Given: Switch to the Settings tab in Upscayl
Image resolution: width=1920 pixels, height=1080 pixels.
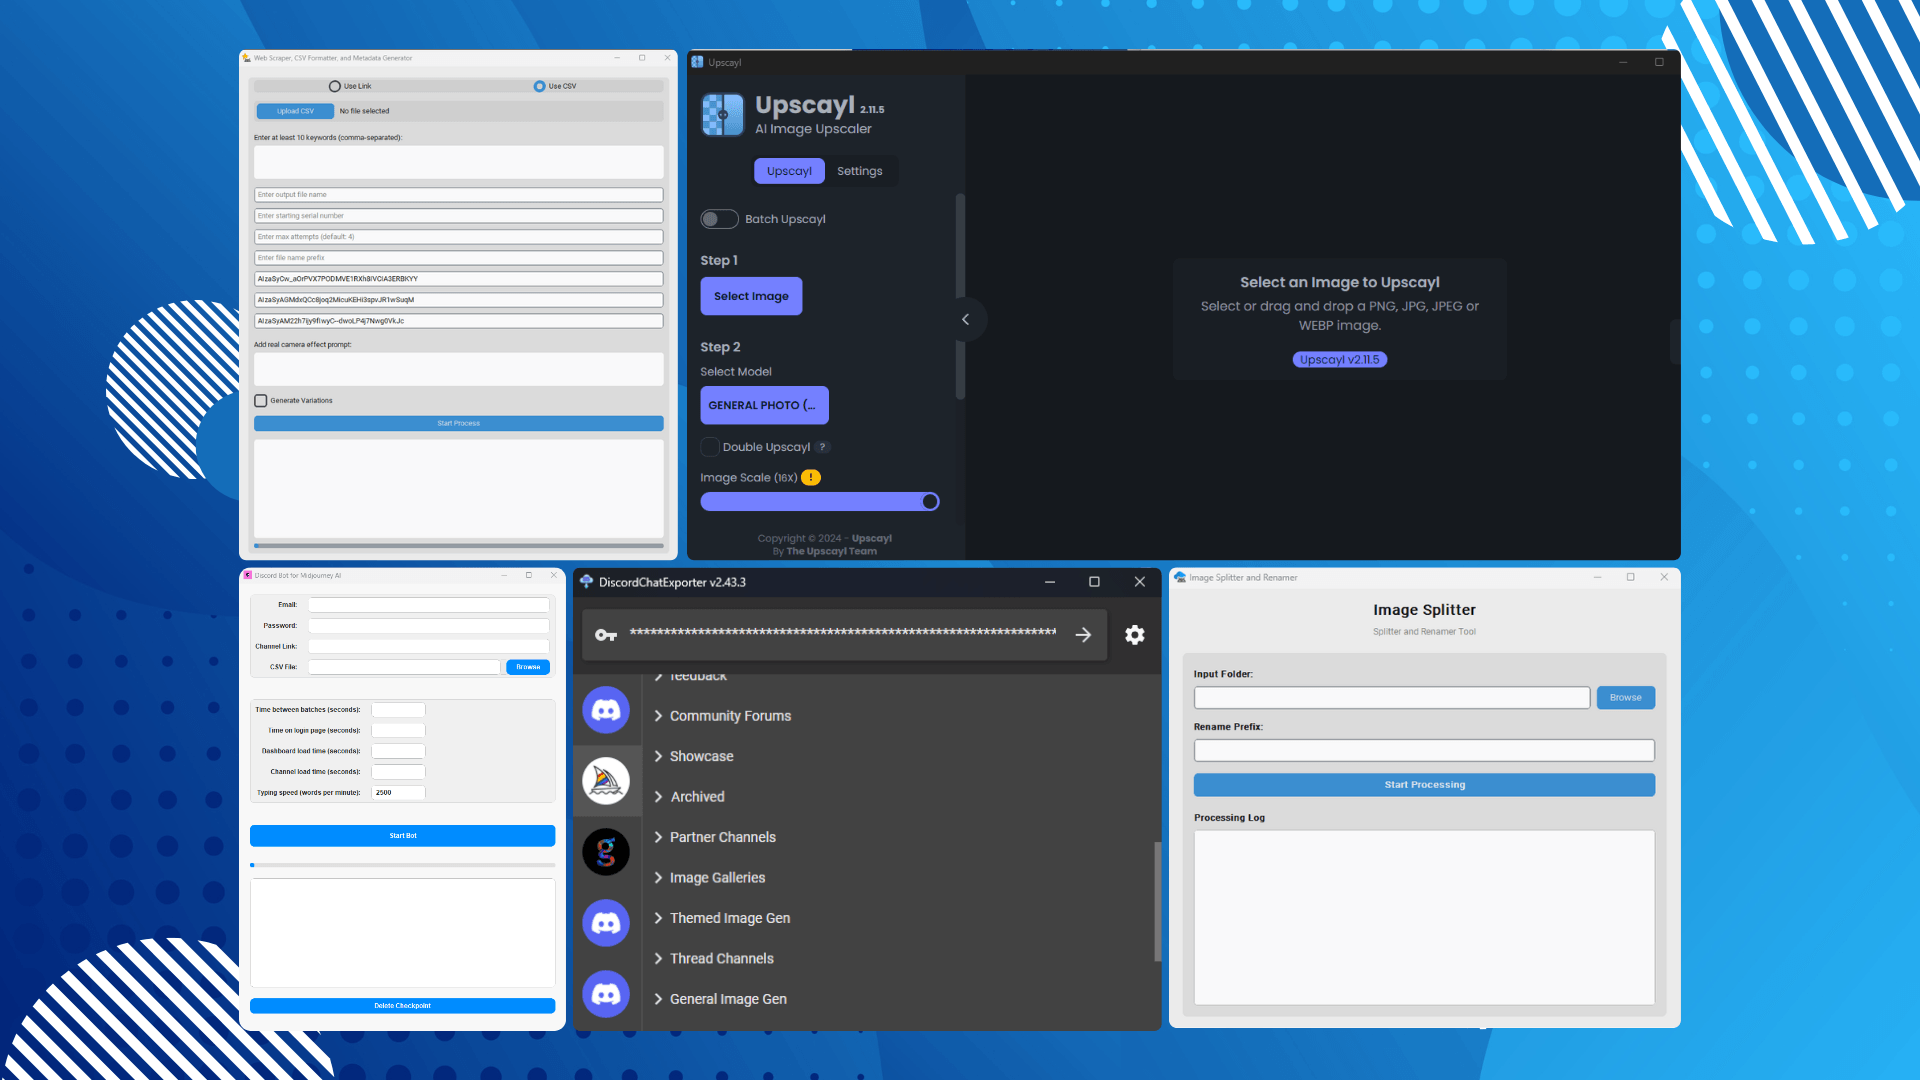Looking at the screenshot, I should click(859, 171).
